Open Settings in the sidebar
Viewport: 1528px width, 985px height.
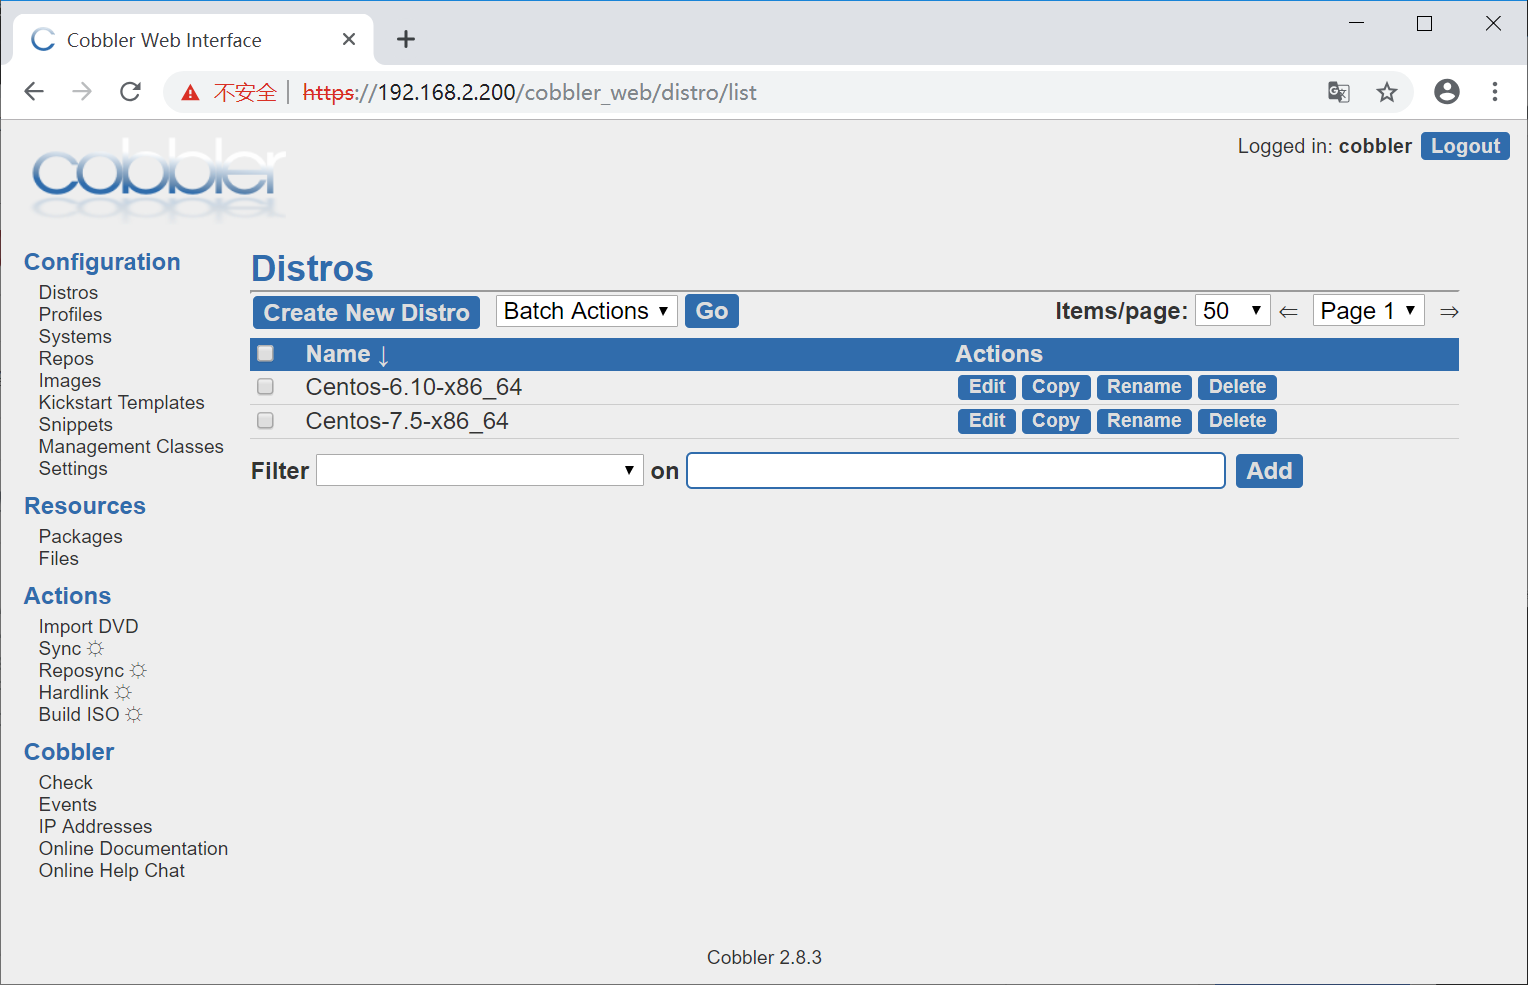point(73,469)
